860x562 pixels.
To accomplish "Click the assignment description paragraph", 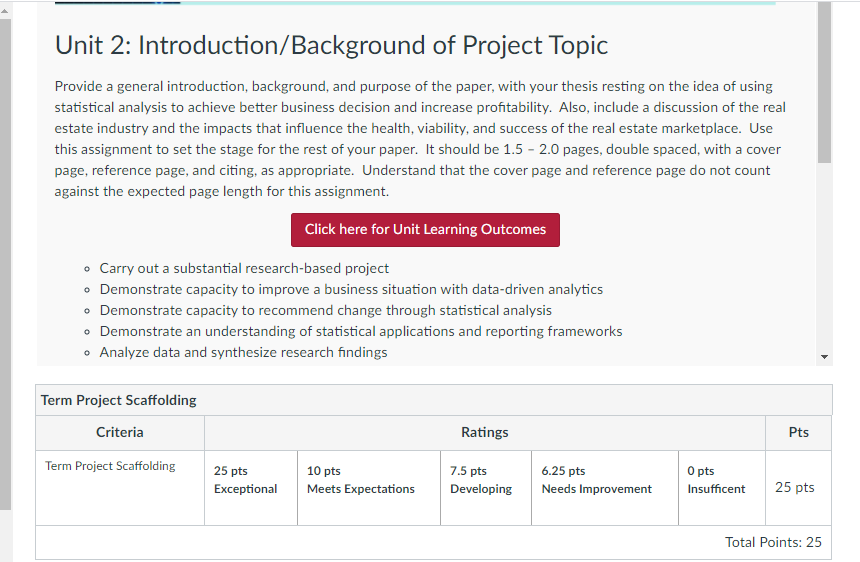I will coord(420,139).
